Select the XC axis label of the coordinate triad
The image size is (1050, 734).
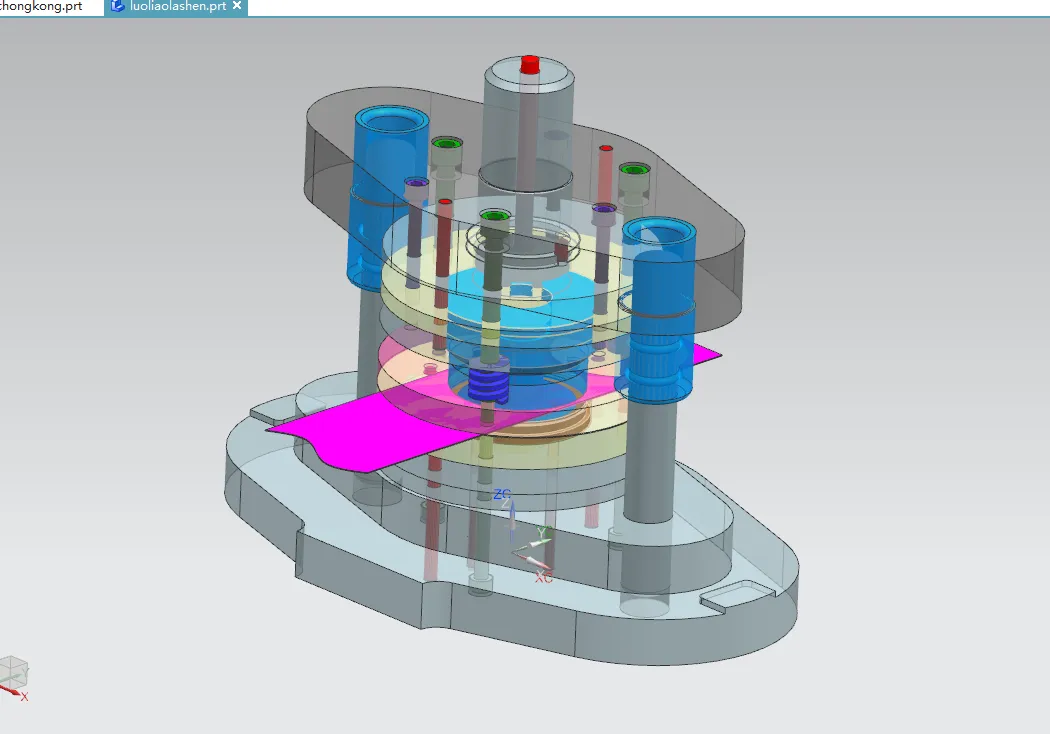[x=544, y=577]
